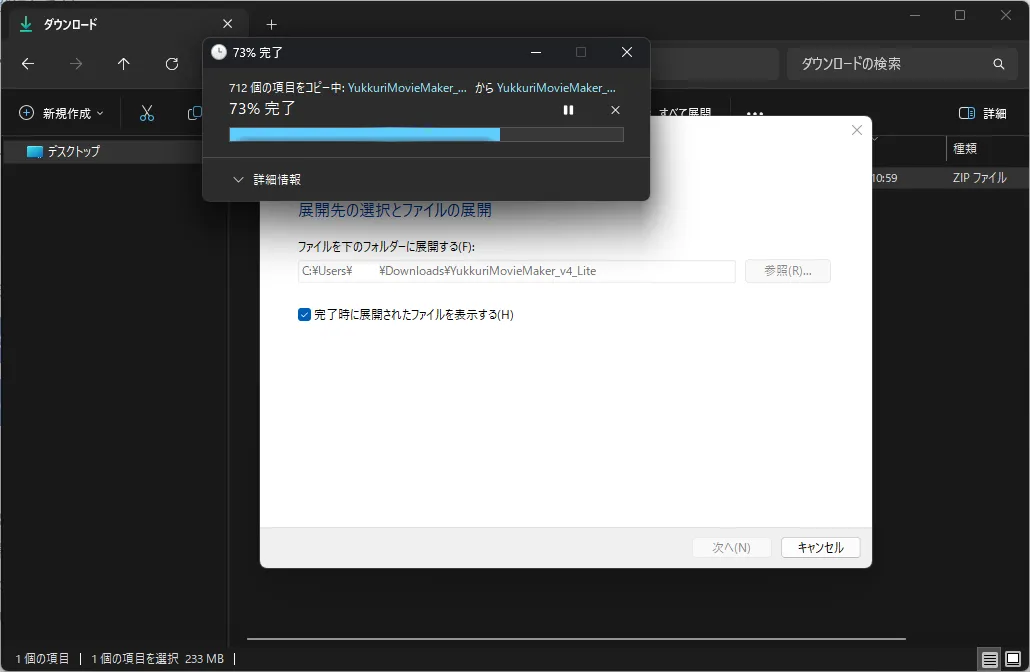Switch to details list view icon
Image resolution: width=1030 pixels, height=672 pixels.
pyautogui.click(x=989, y=658)
